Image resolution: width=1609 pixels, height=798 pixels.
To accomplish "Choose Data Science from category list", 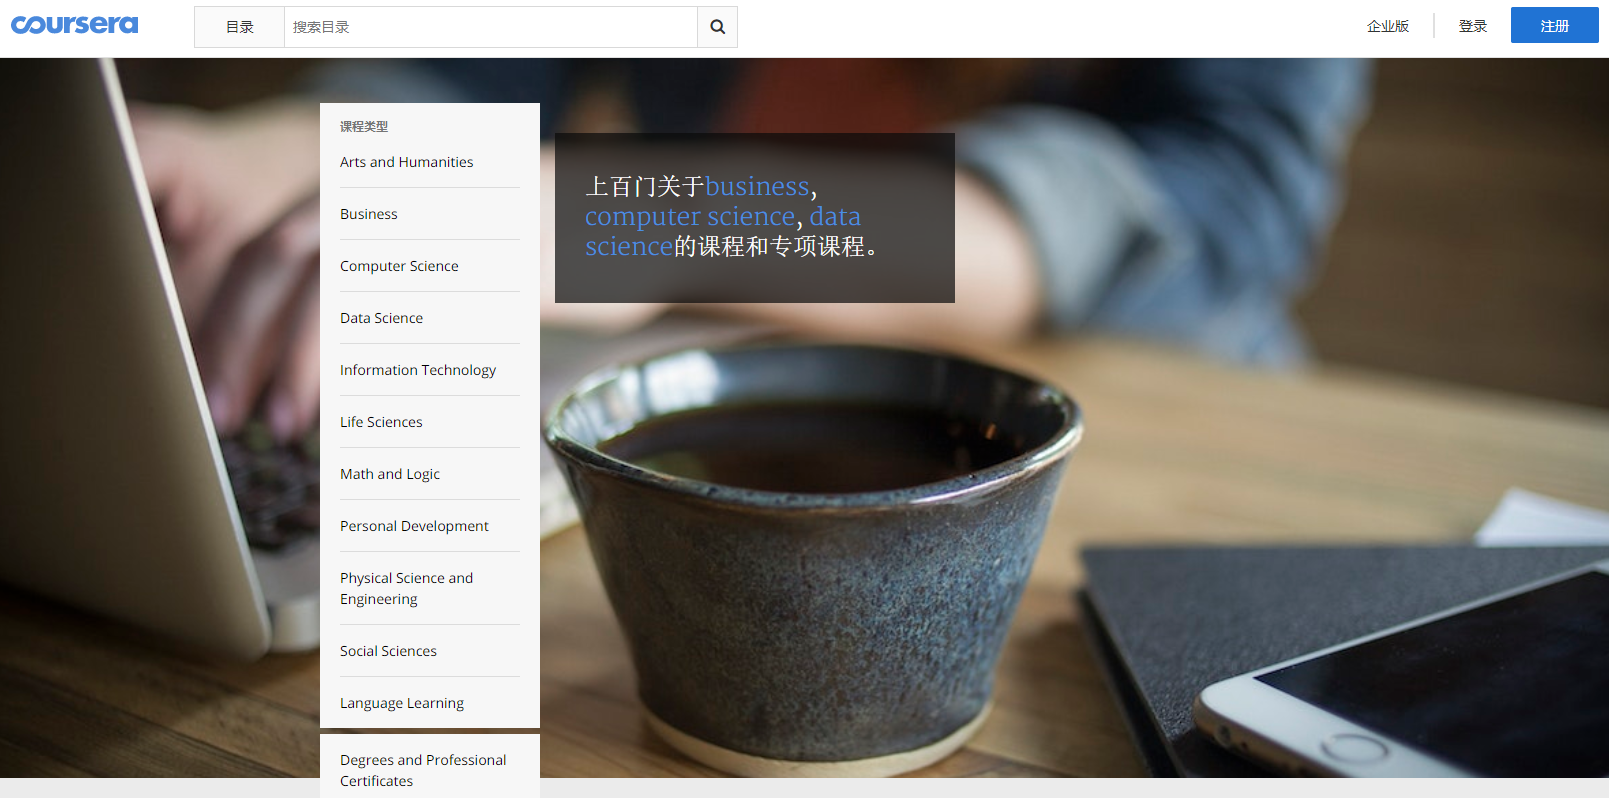I will 381,318.
